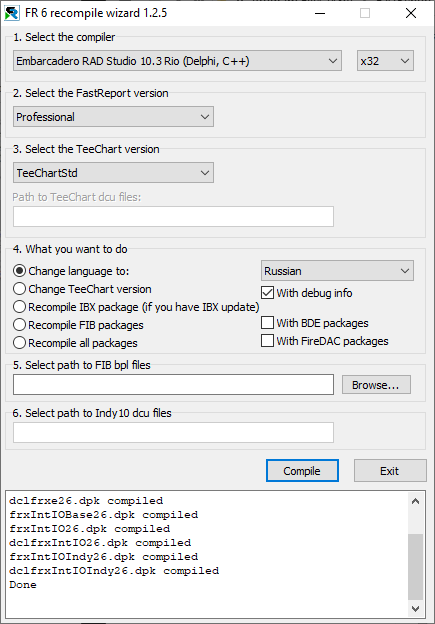Open the compiler selection dropdown
This screenshot has width=435, height=624.
[x=177, y=61]
